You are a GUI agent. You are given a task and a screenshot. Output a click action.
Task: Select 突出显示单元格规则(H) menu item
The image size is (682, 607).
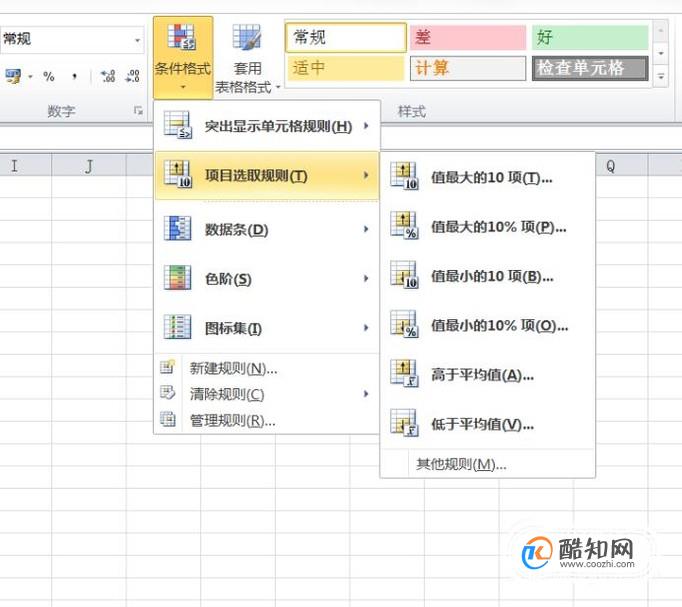(267, 126)
